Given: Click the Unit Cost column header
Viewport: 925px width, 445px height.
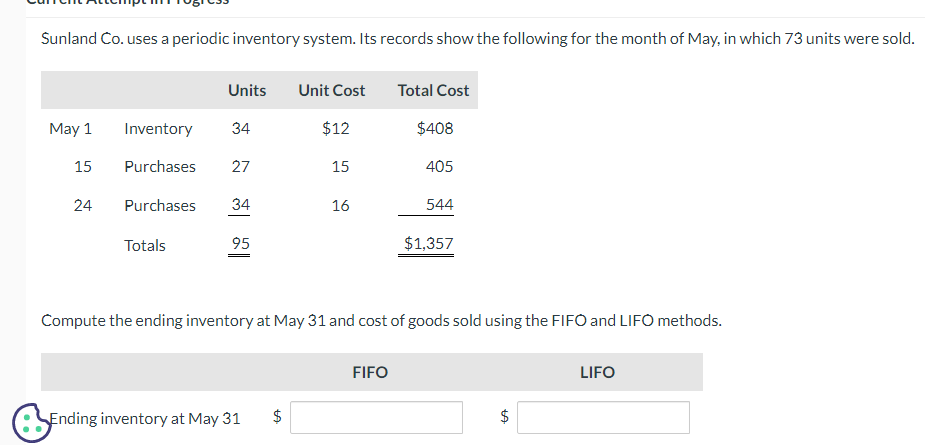Looking at the screenshot, I should pyautogui.click(x=332, y=90).
